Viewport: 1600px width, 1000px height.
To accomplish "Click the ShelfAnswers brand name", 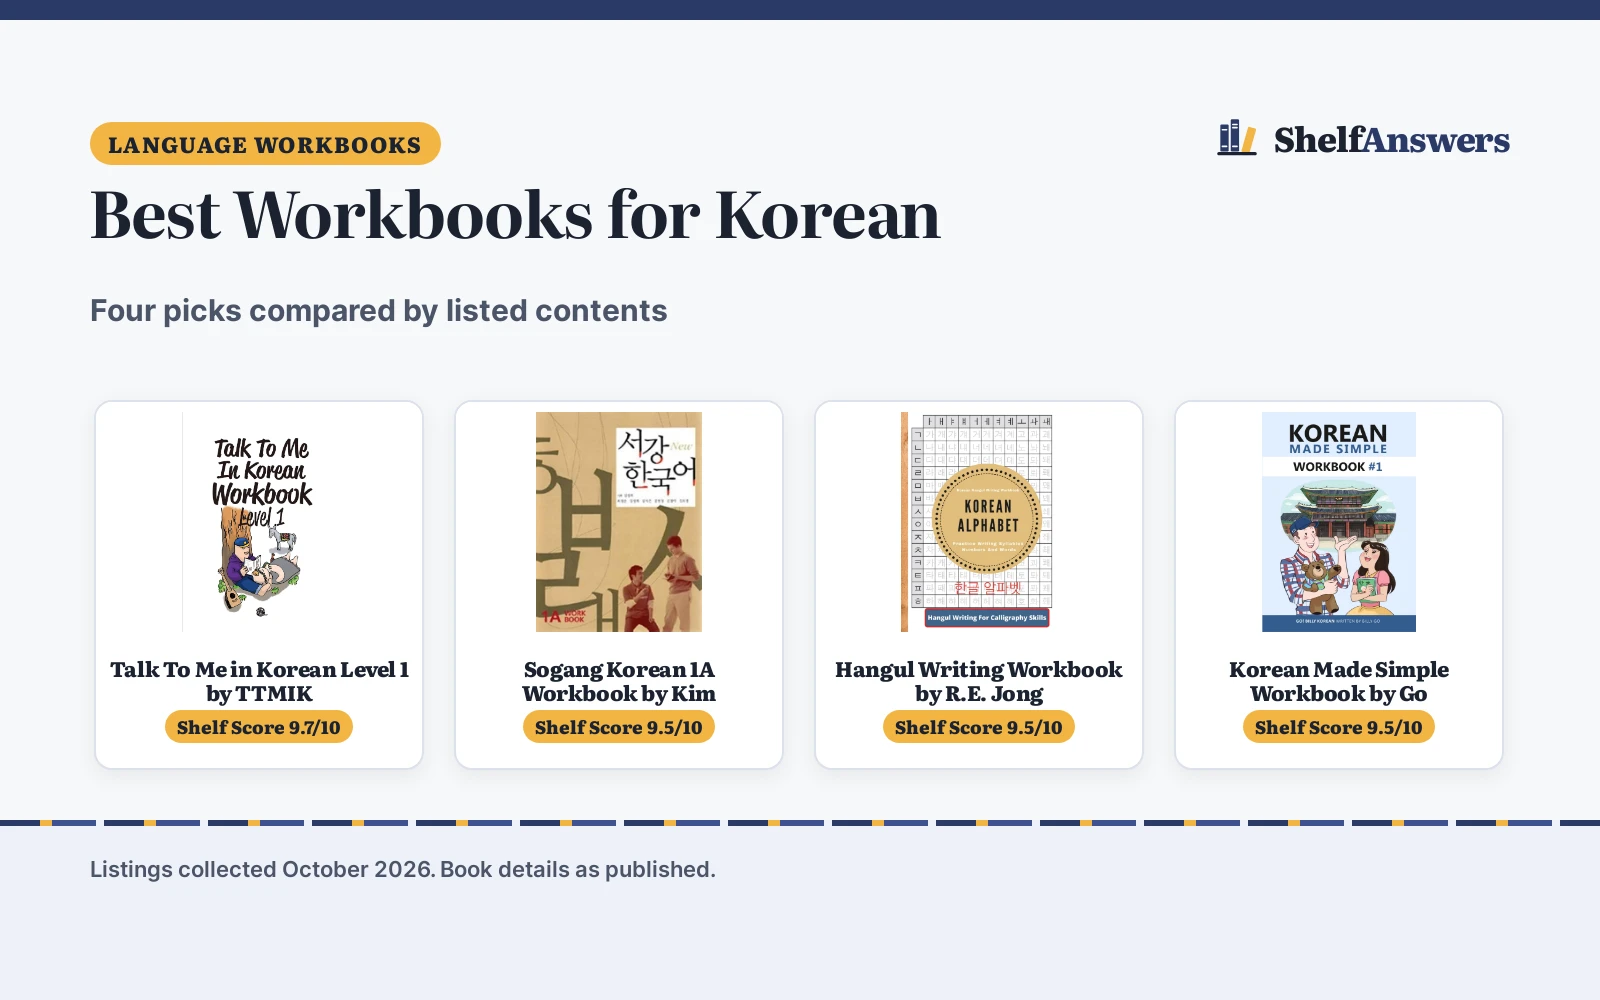I will coord(1391,140).
